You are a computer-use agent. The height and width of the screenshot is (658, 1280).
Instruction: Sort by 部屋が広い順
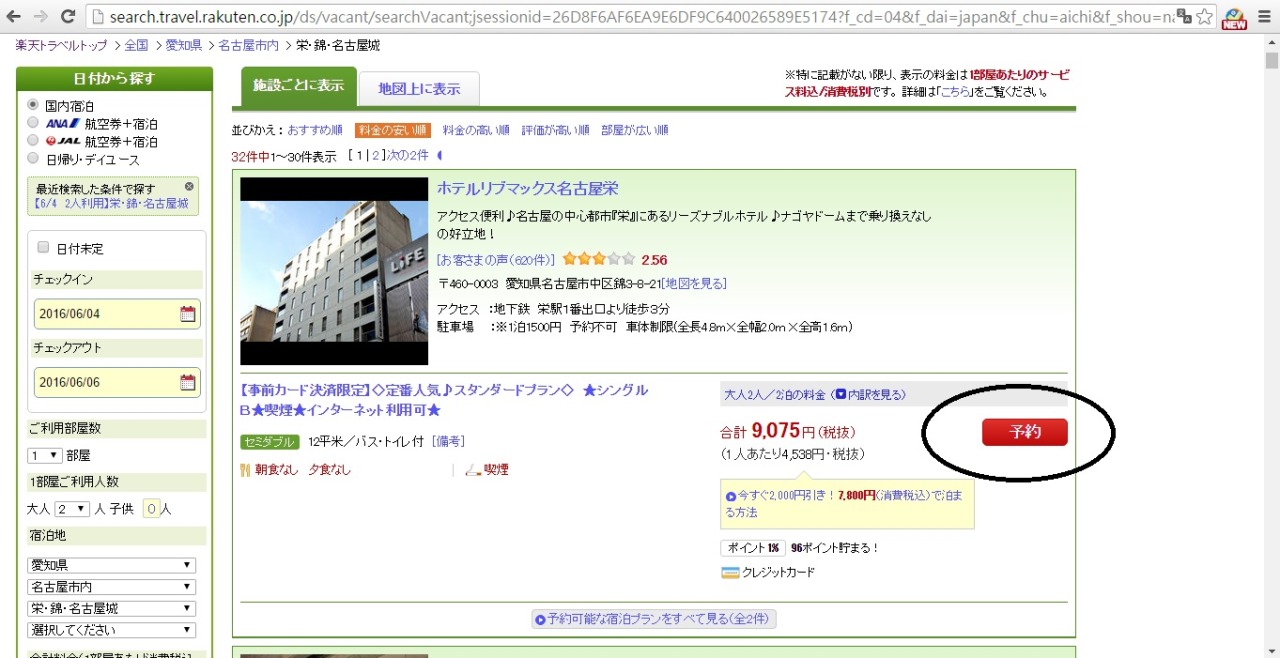tap(635, 130)
